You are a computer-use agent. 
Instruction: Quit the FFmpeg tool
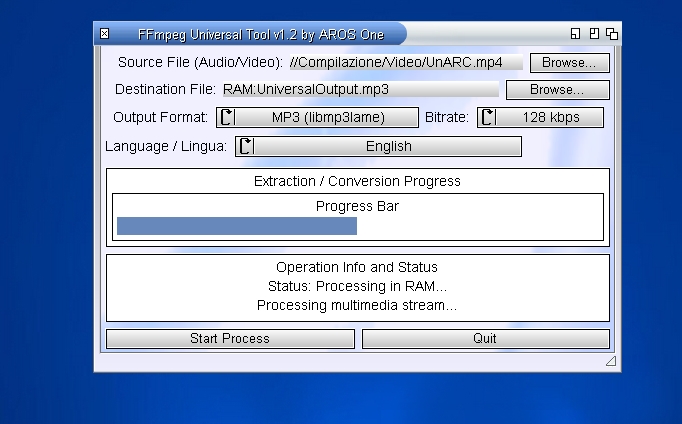point(486,339)
